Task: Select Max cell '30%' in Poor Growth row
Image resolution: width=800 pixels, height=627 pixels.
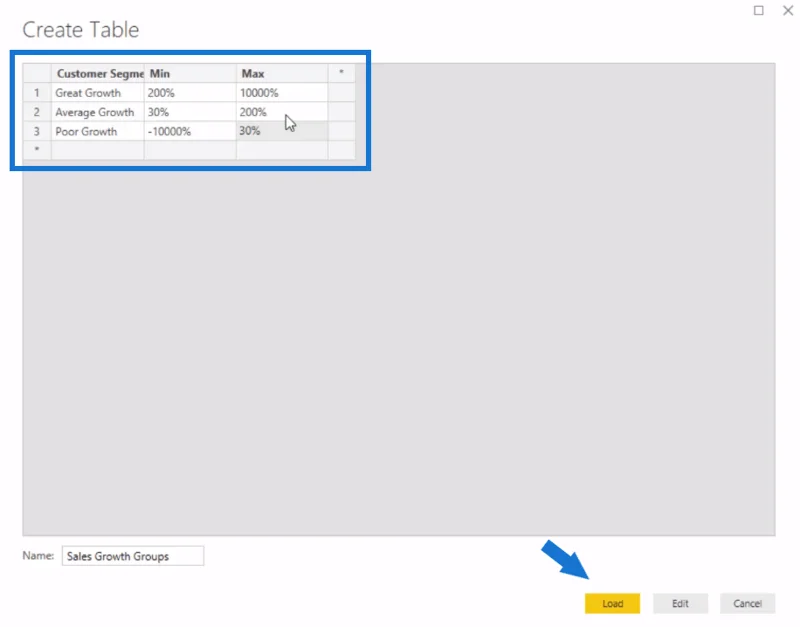Action: [x=282, y=131]
